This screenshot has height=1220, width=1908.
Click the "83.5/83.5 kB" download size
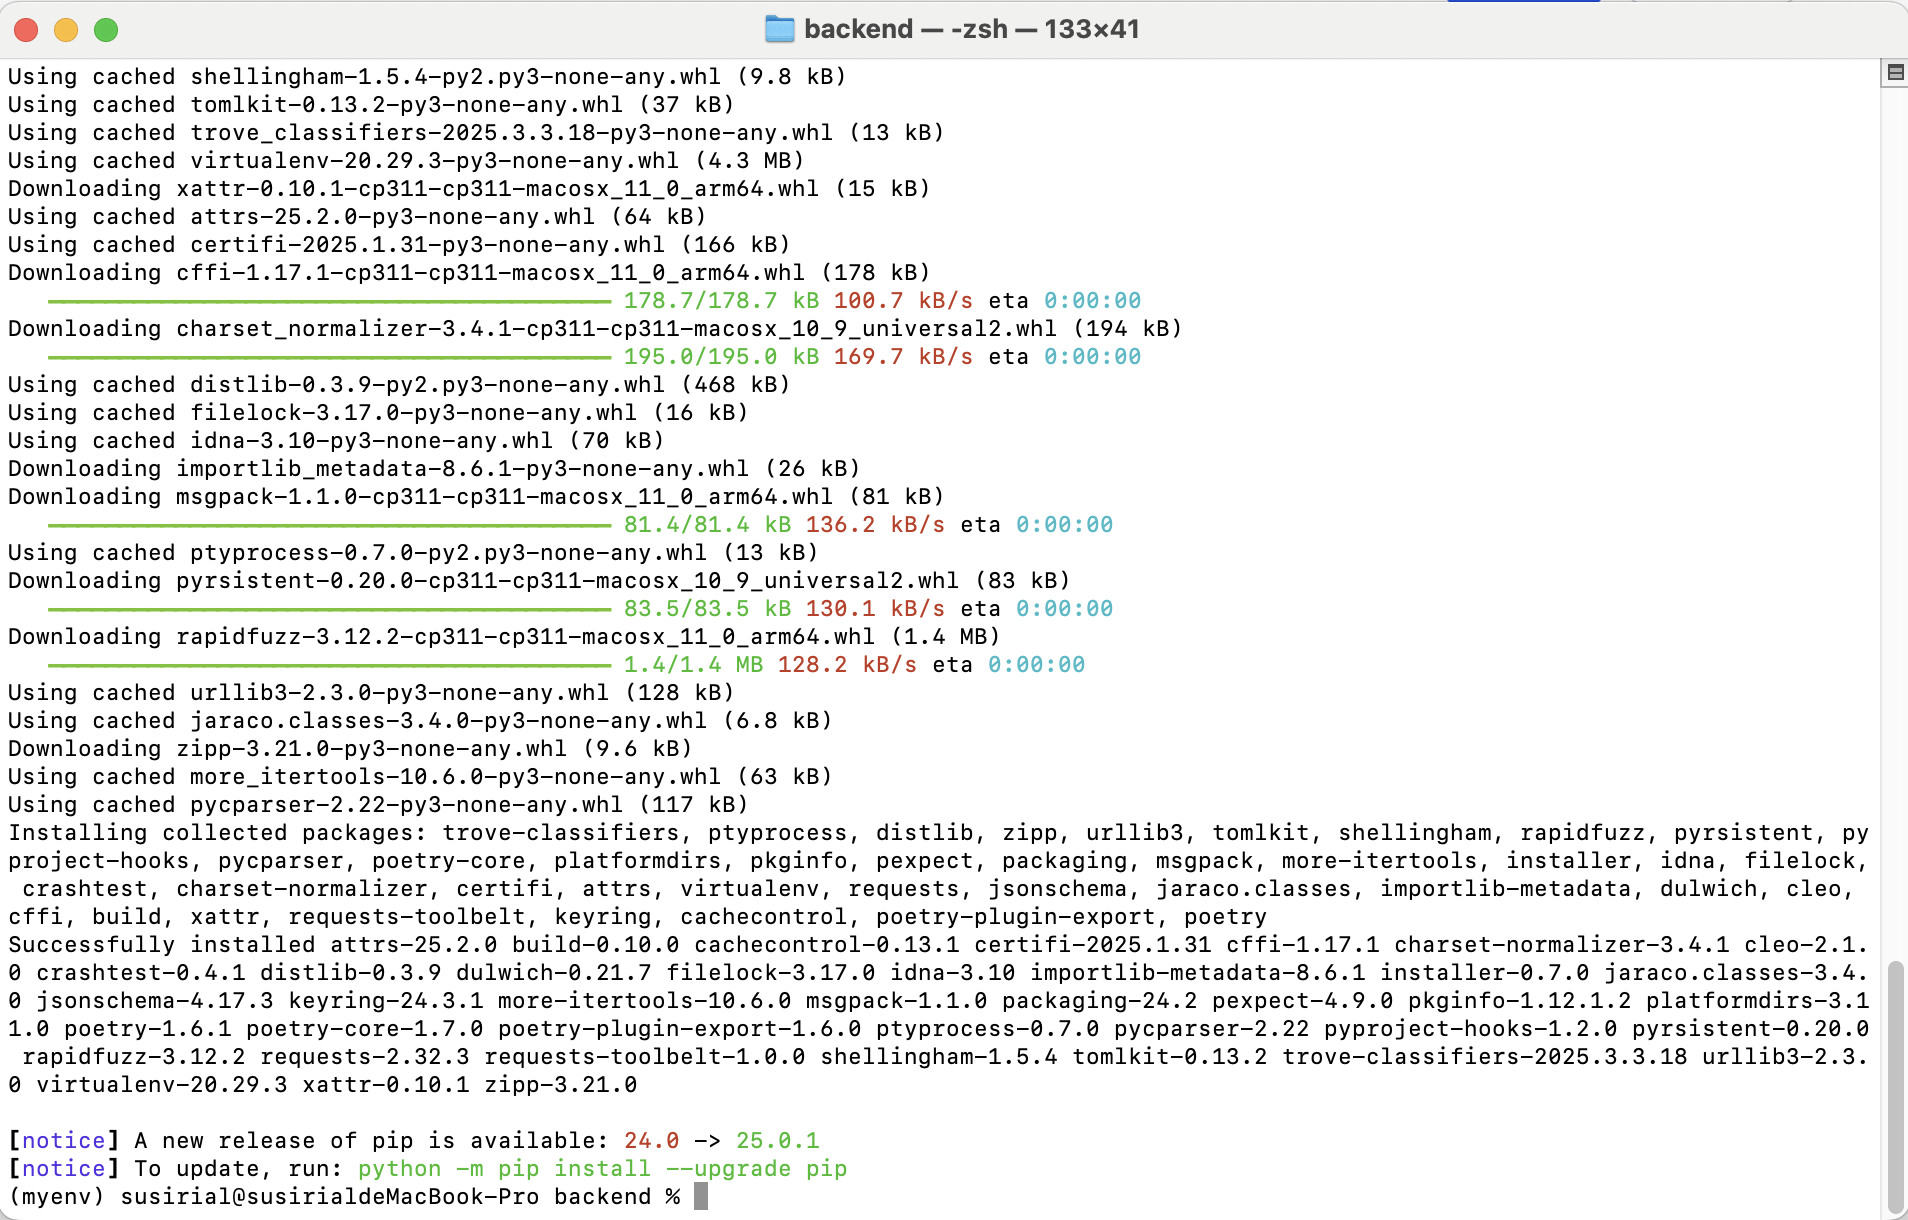(707, 609)
